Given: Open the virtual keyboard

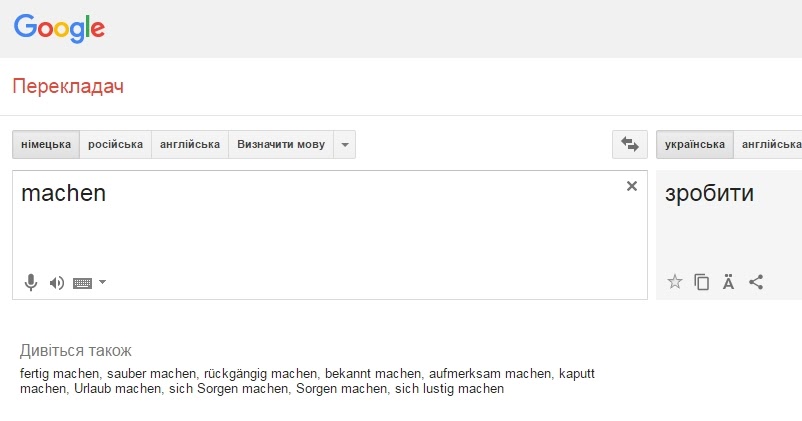Looking at the screenshot, I should 82,283.
